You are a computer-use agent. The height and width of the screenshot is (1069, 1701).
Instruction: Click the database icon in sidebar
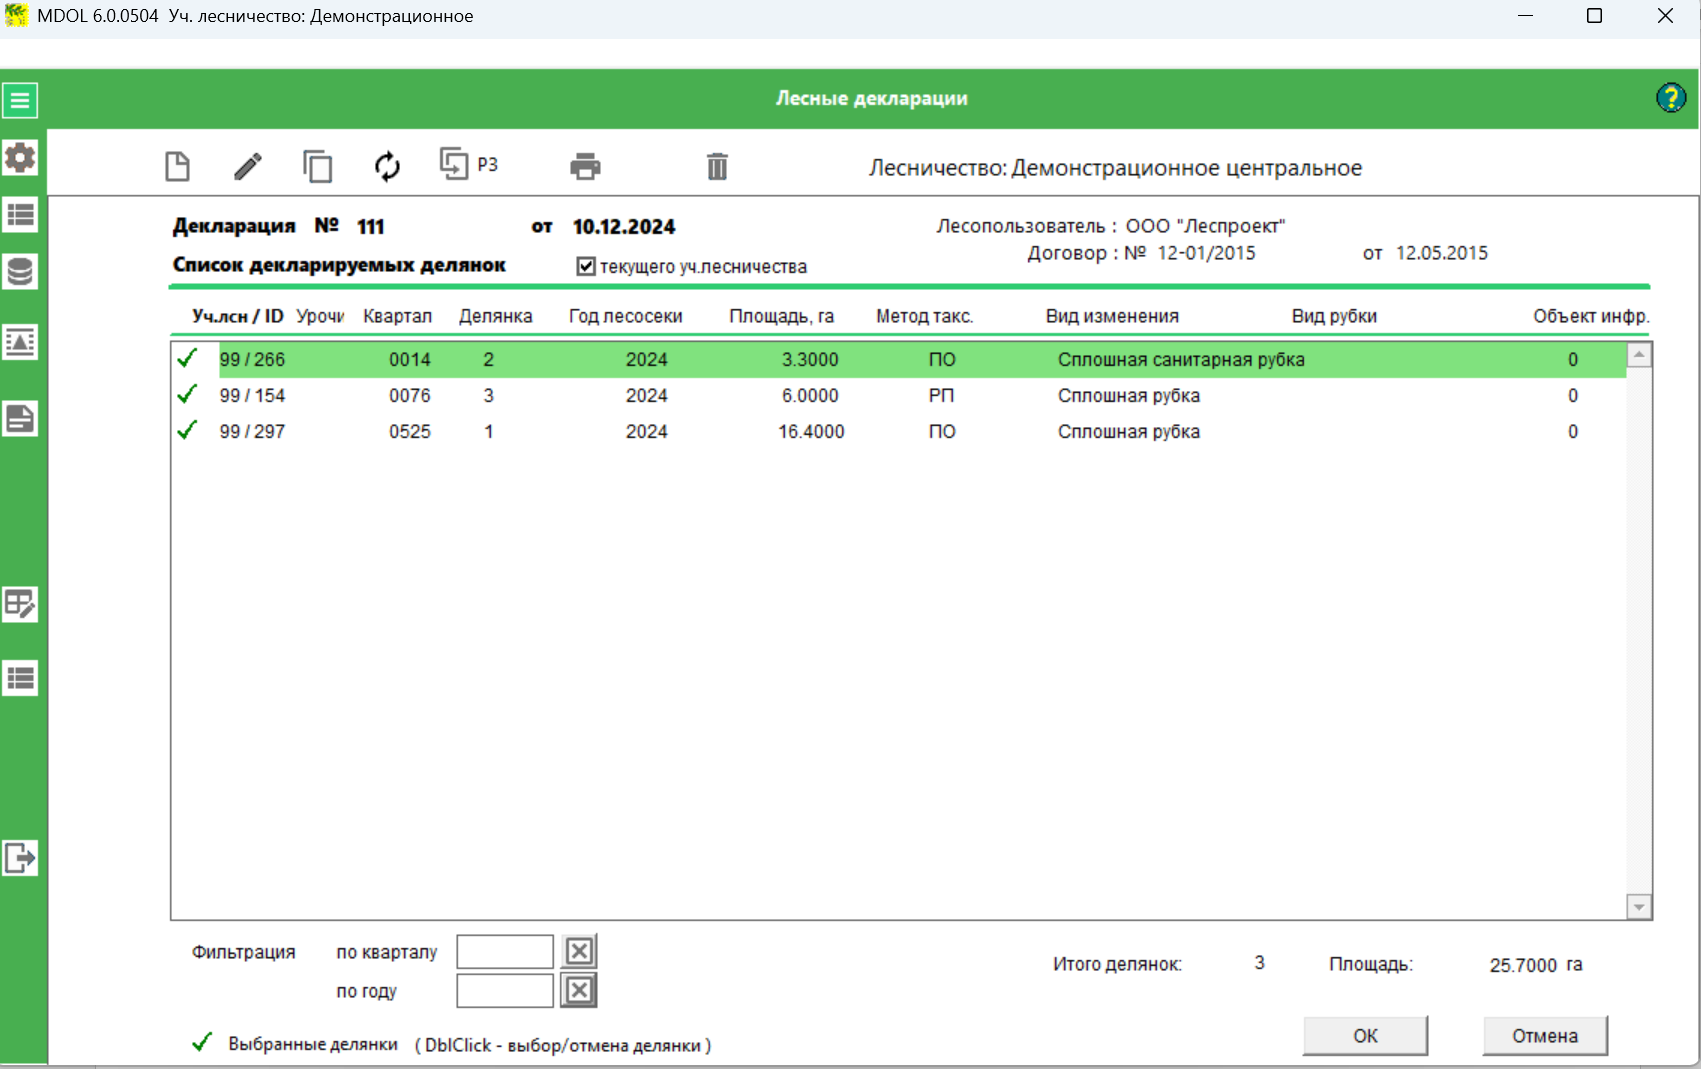20,272
